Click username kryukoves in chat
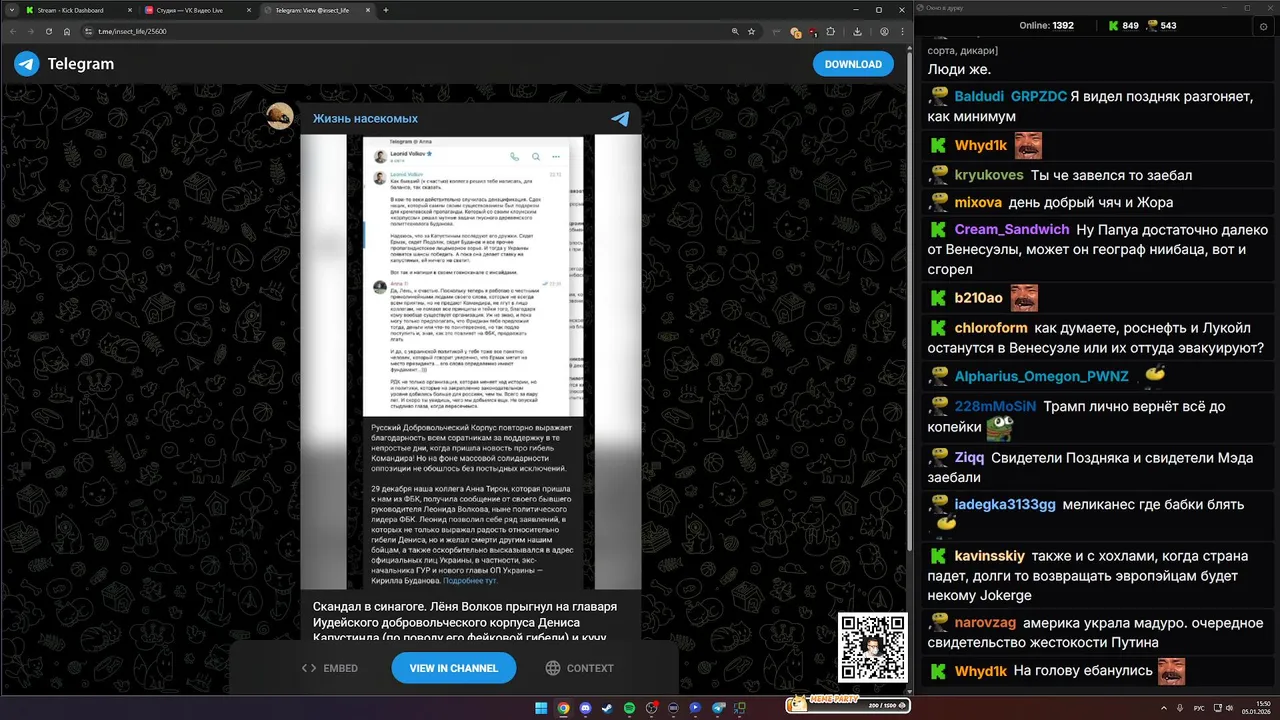This screenshot has height=720, width=1280. [x=988, y=175]
